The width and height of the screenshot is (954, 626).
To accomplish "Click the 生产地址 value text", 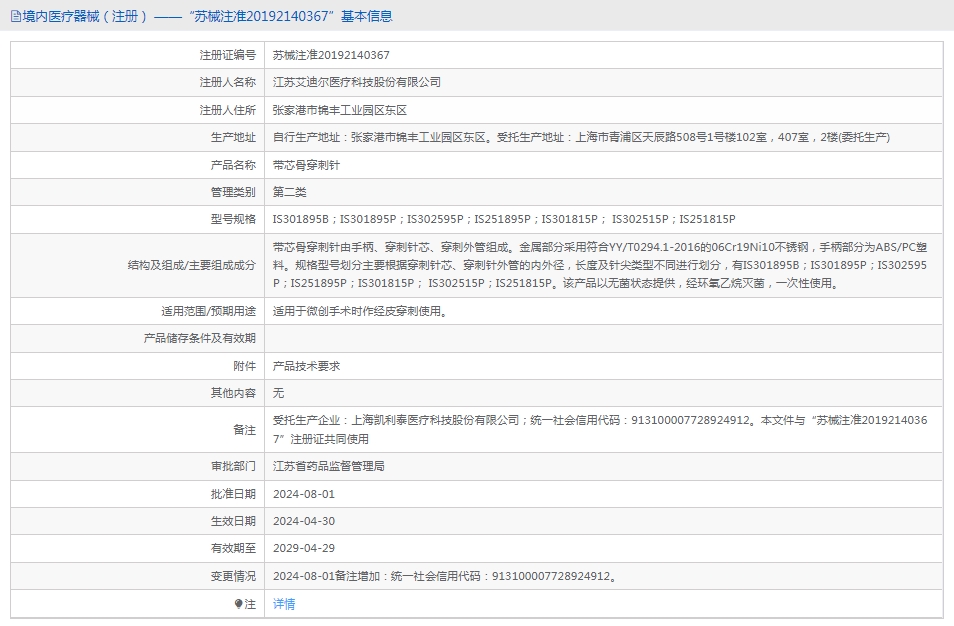I will [x=581, y=137].
